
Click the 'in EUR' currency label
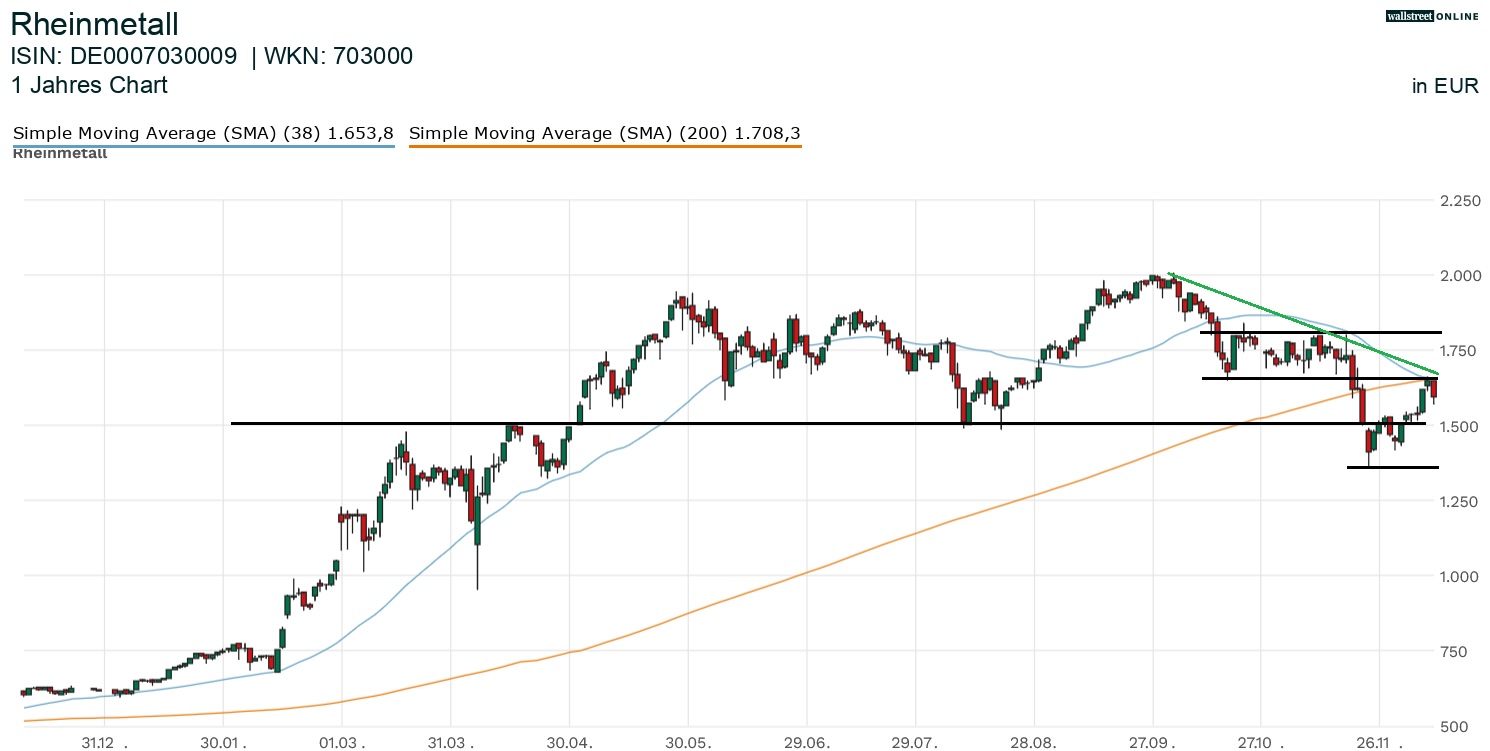pos(1444,86)
